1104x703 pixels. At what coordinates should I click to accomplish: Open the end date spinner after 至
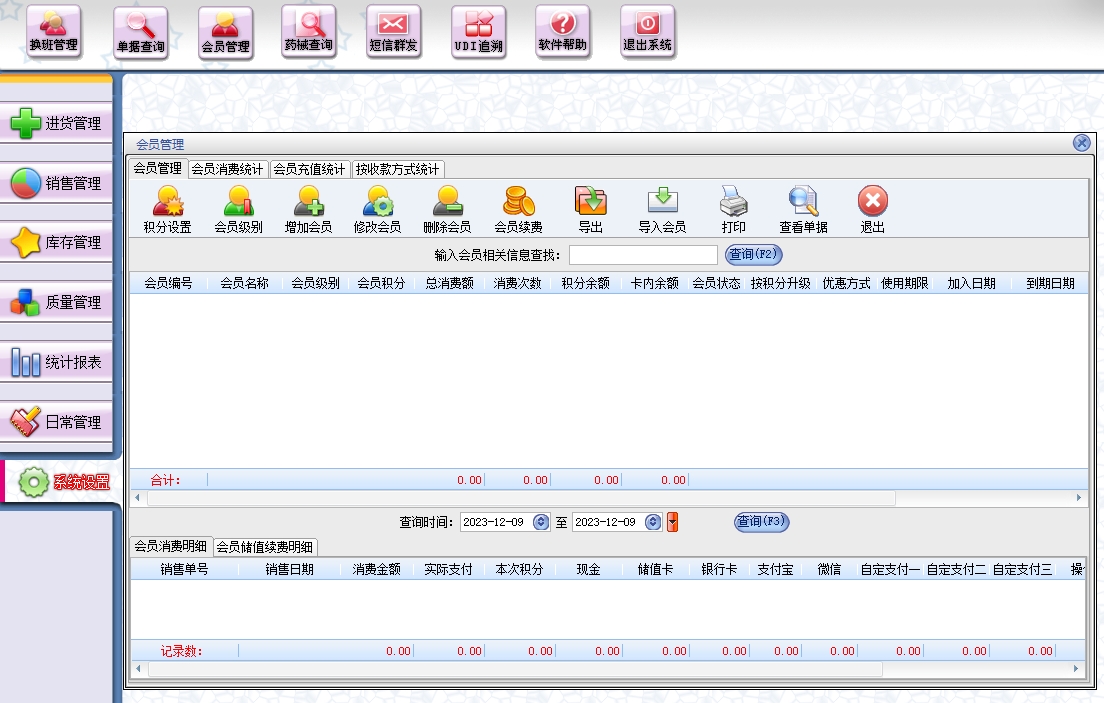653,522
